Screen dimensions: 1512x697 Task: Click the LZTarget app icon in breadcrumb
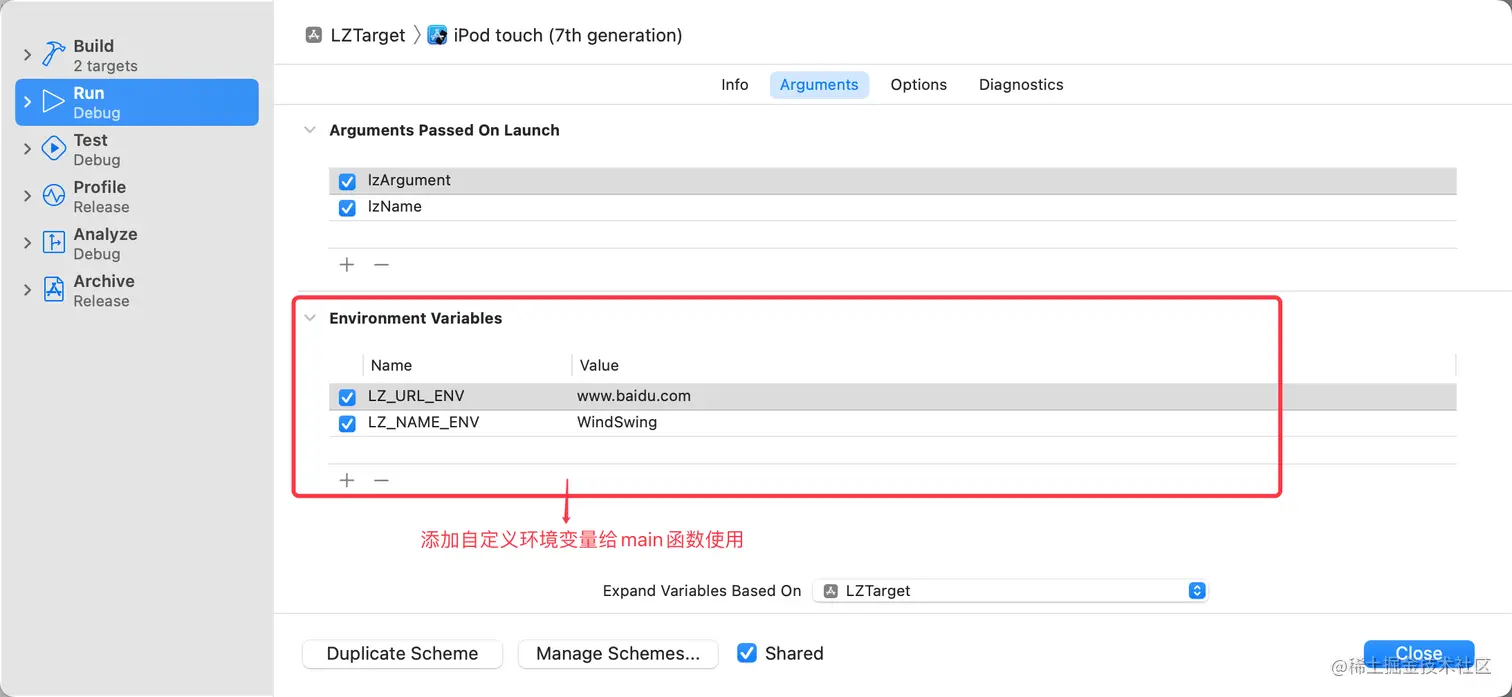coord(314,35)
